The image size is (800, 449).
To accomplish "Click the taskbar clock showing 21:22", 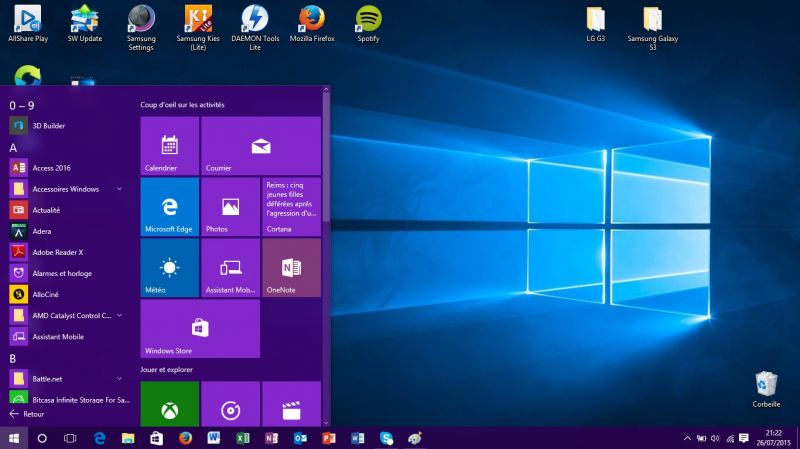I will coord(773,438).
